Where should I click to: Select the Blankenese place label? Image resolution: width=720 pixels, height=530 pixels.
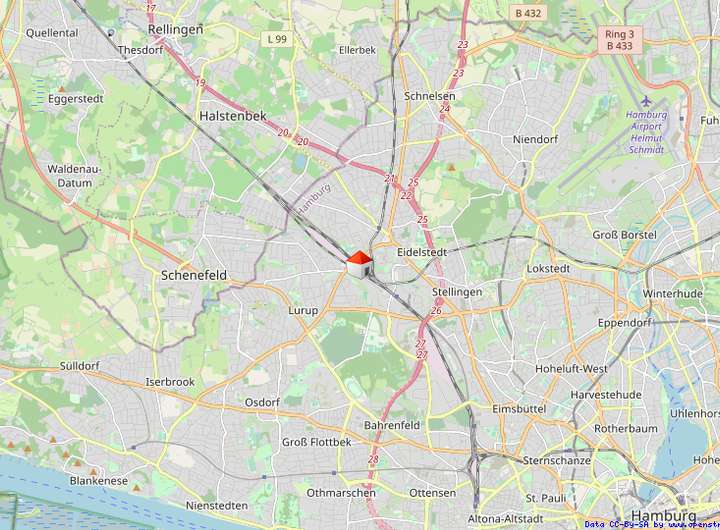[x=99, y=481]
